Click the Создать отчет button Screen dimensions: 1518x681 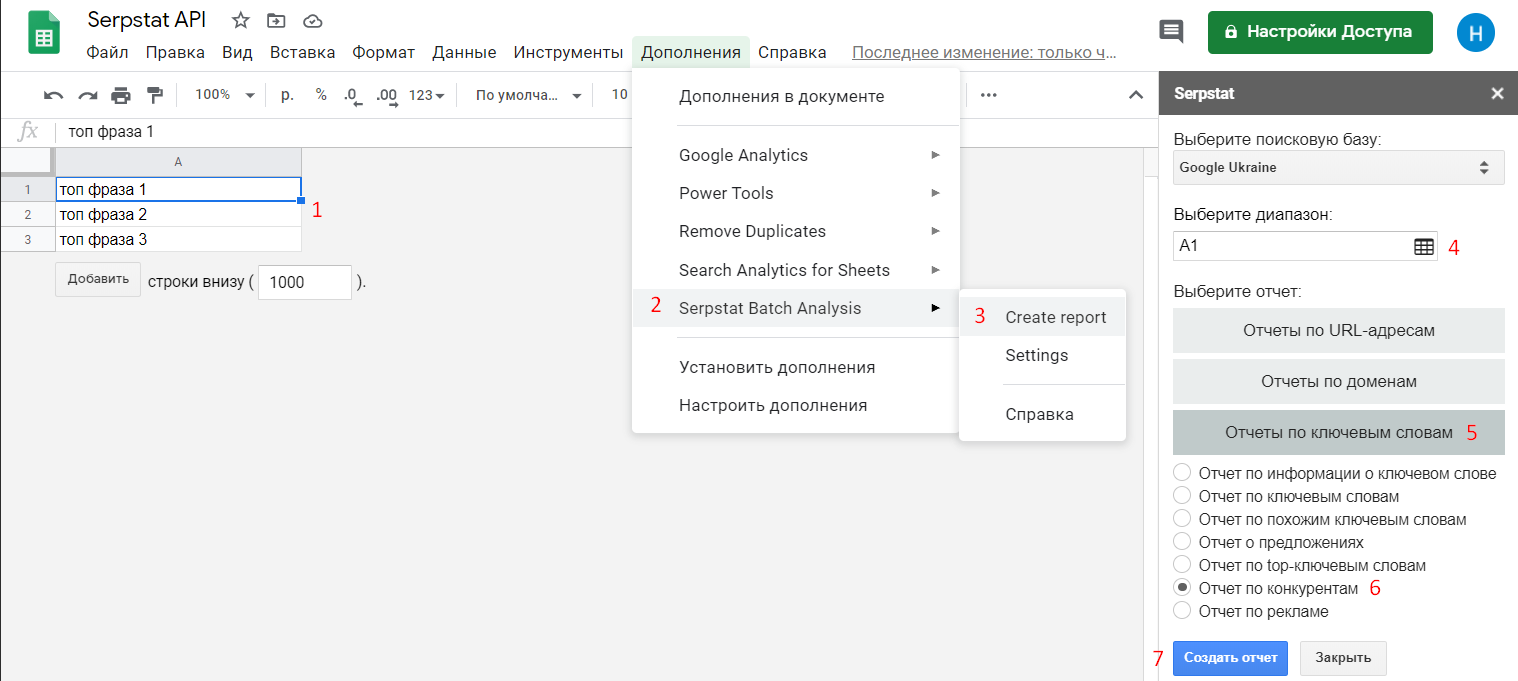click(x=1230, y=658)
